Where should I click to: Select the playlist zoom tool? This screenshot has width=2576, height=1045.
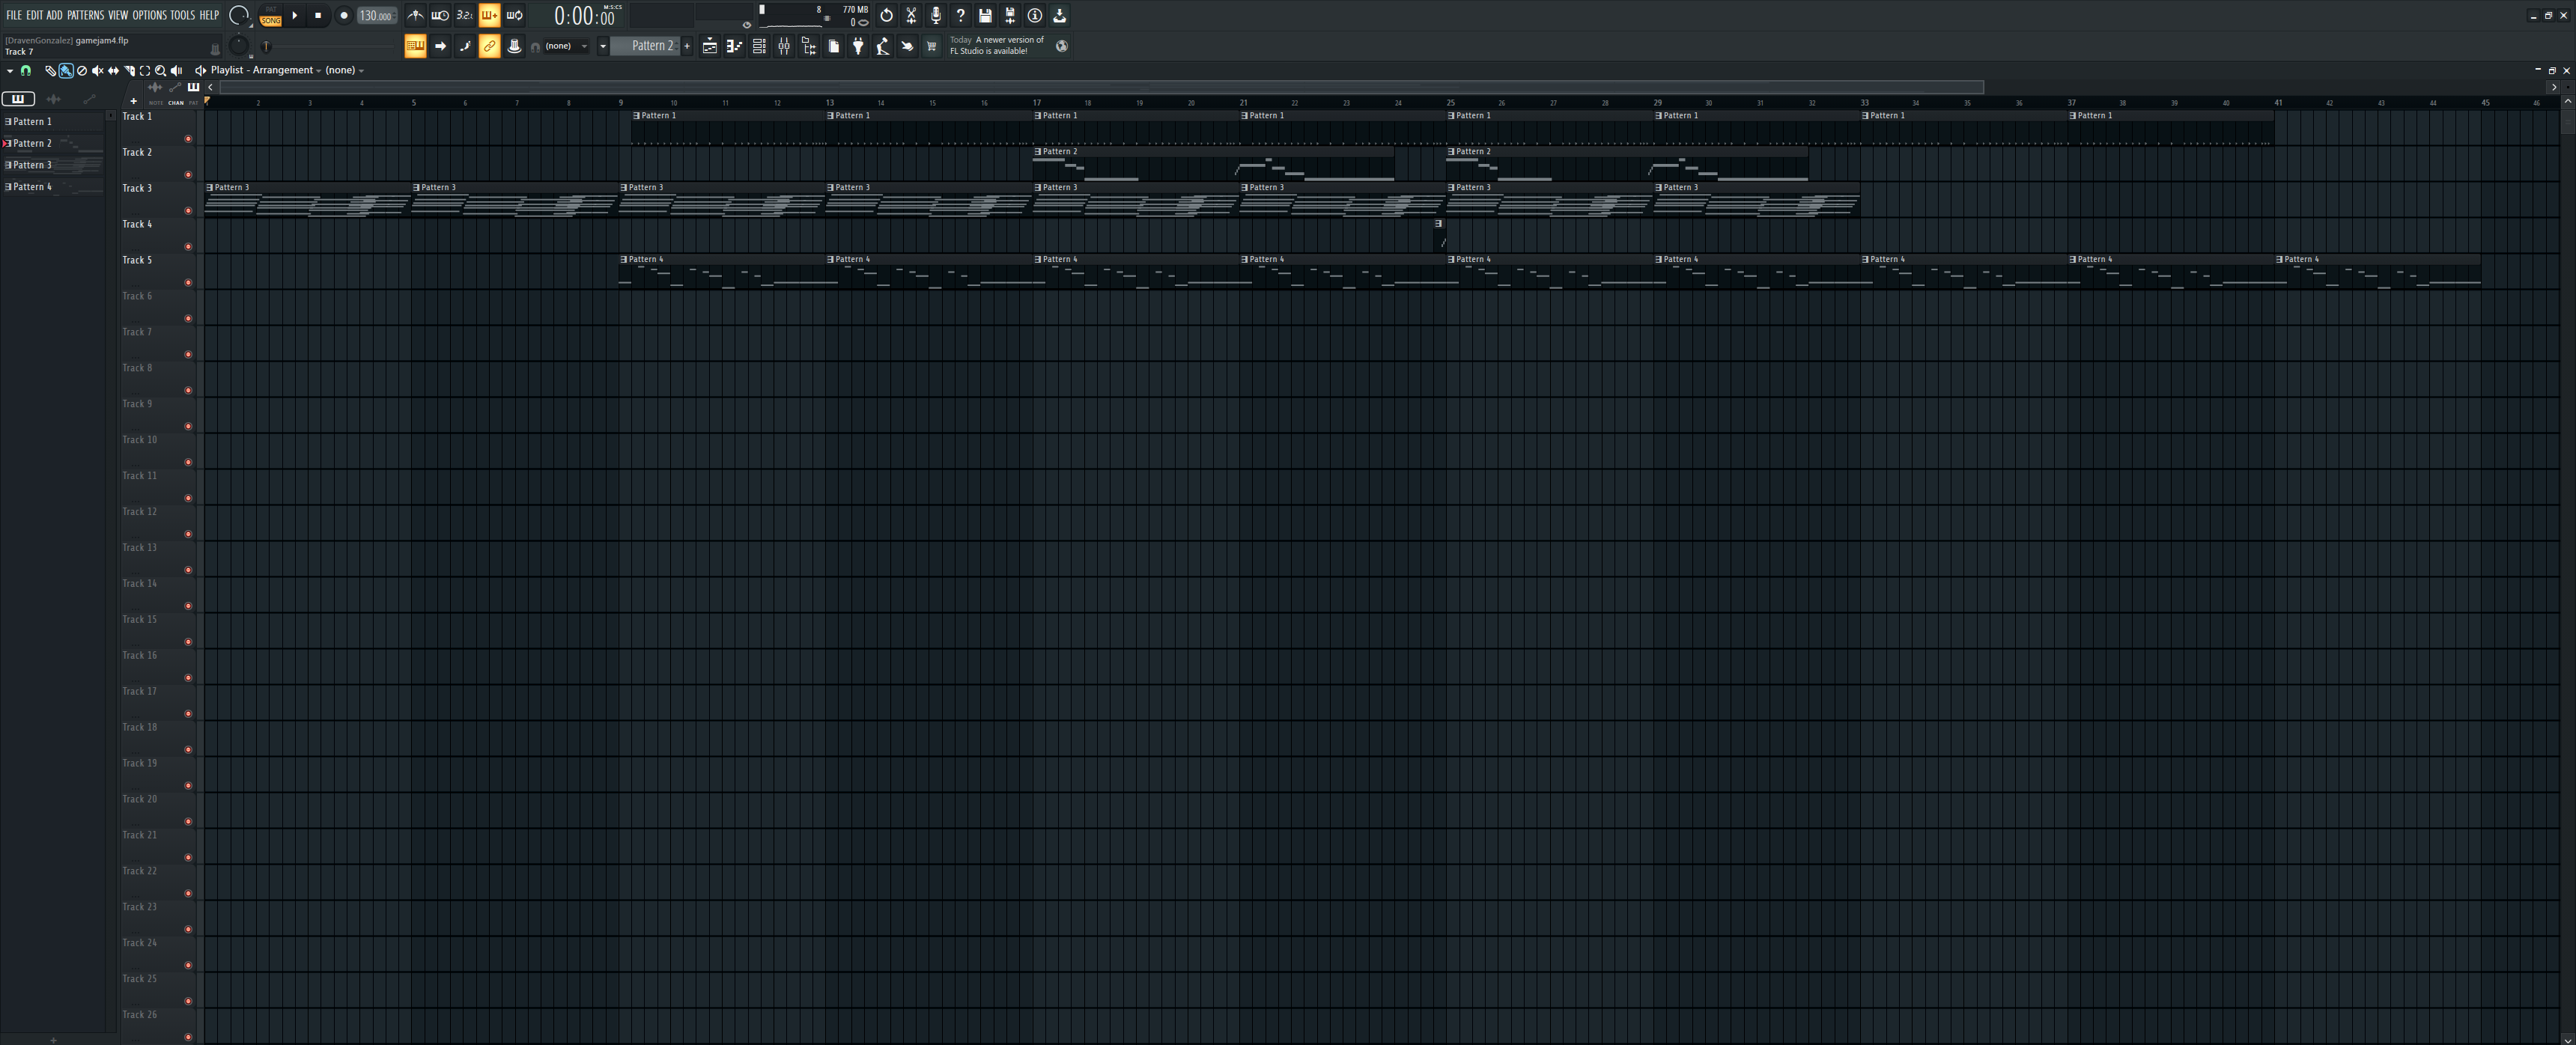160,71
